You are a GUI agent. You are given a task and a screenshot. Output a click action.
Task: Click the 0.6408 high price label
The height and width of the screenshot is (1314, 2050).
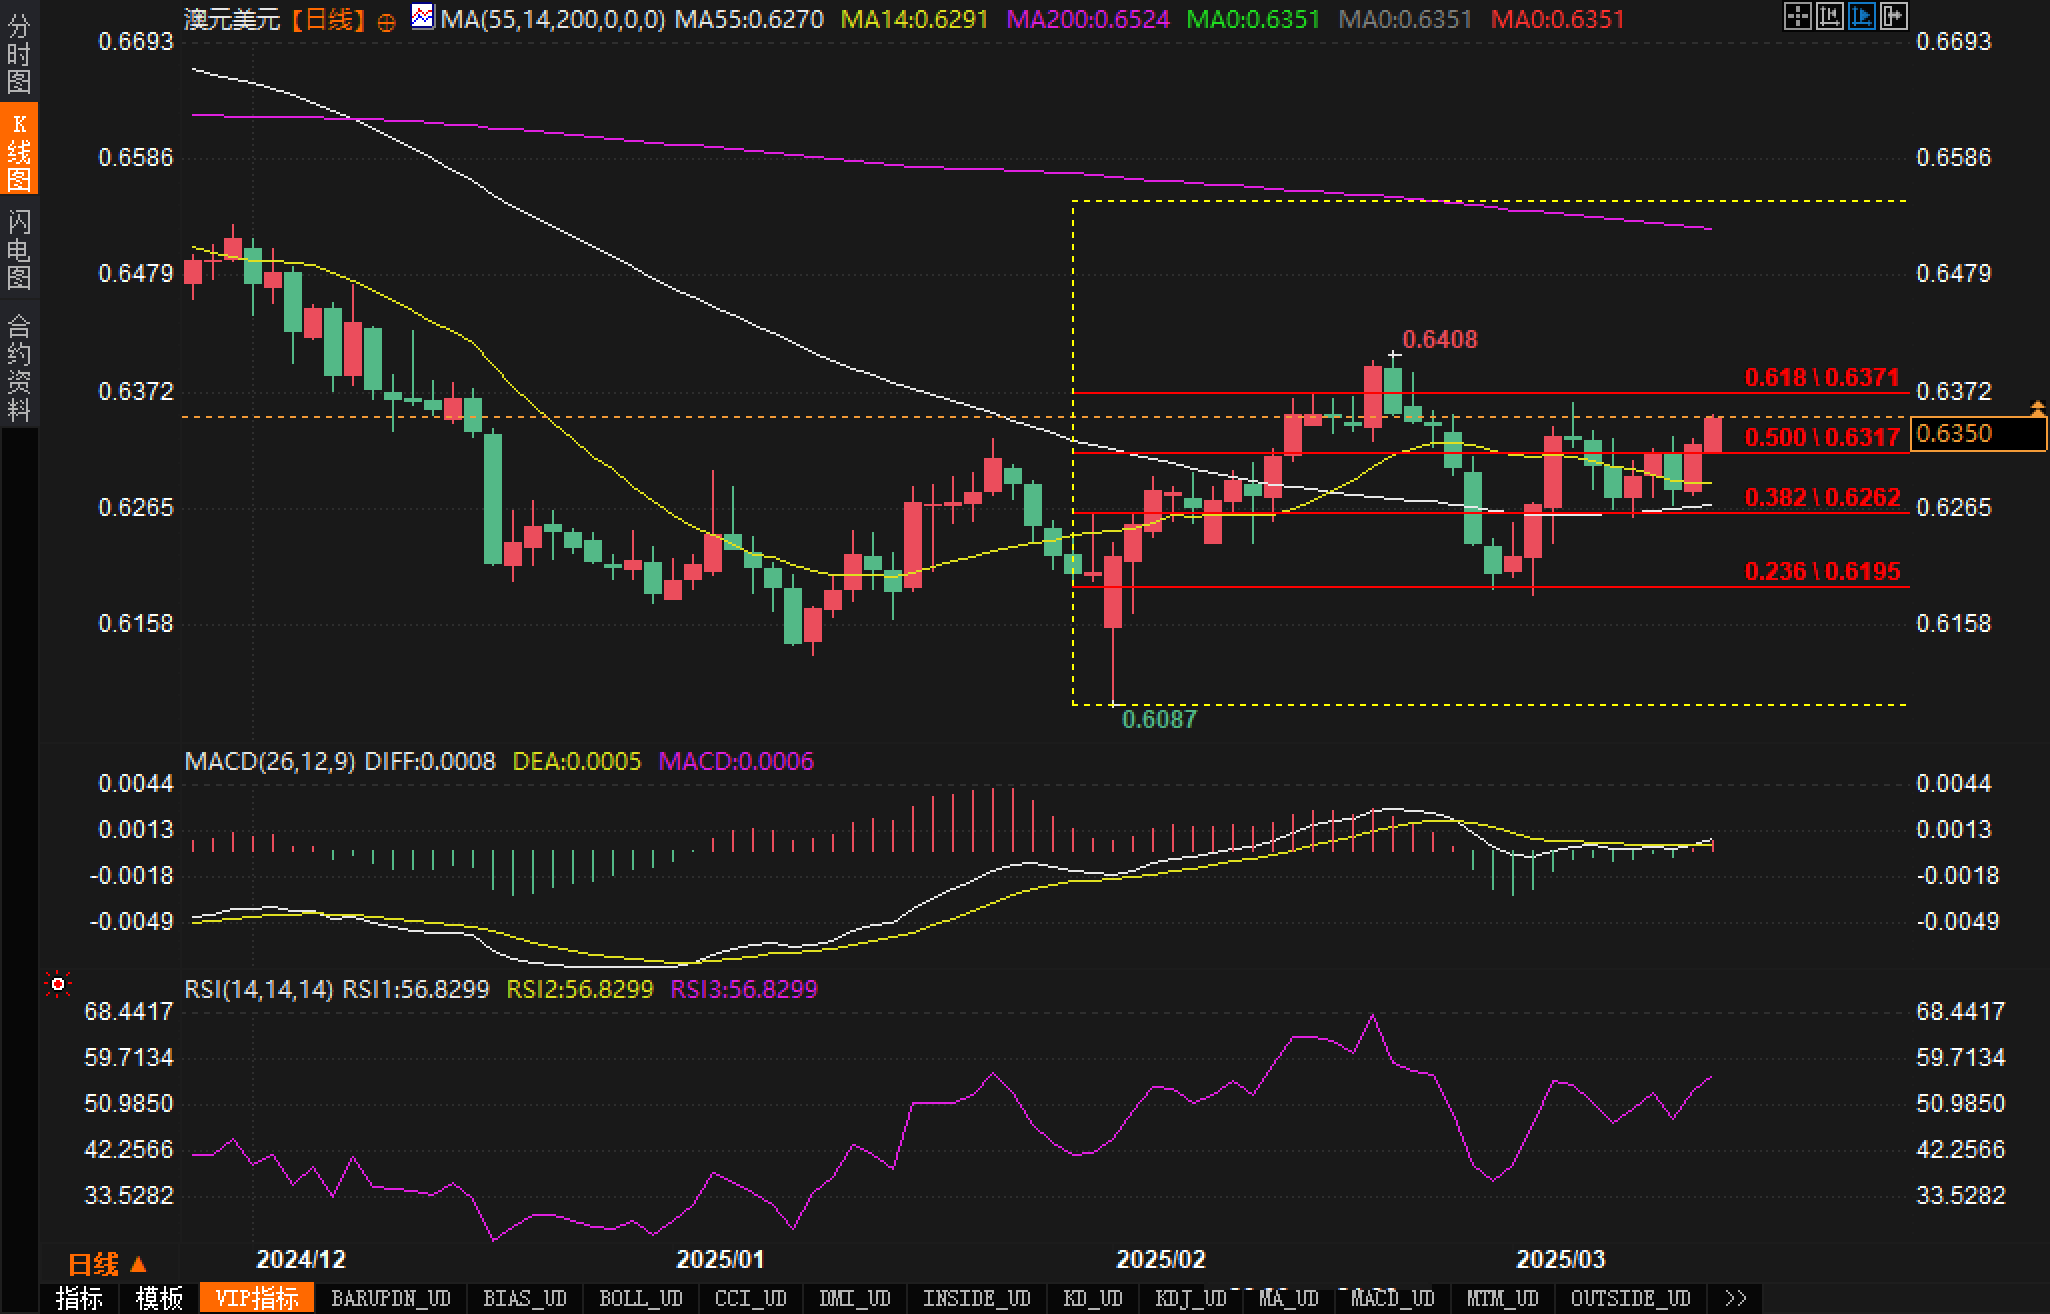click(1440, 340)
